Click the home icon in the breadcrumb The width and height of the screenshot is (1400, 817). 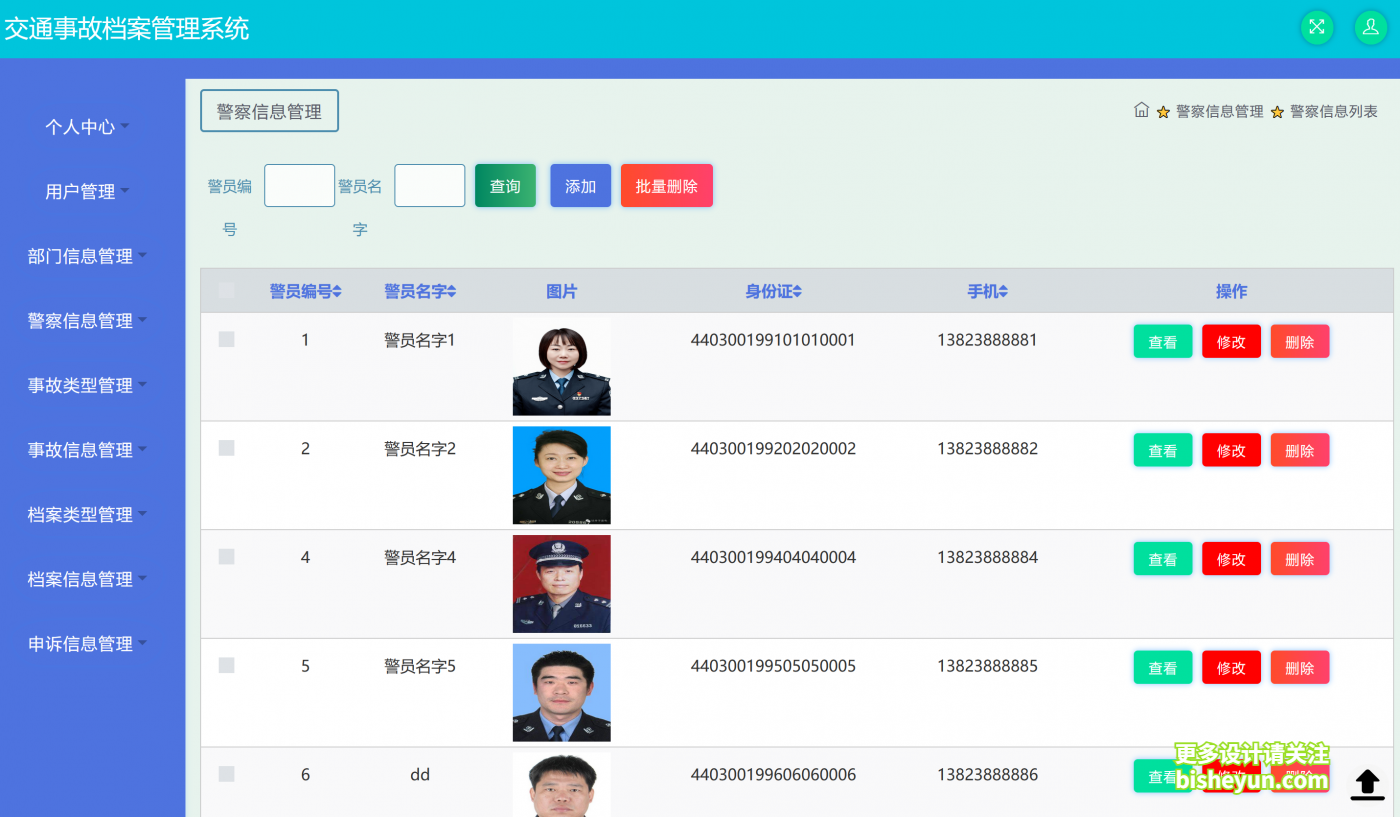1141,111
